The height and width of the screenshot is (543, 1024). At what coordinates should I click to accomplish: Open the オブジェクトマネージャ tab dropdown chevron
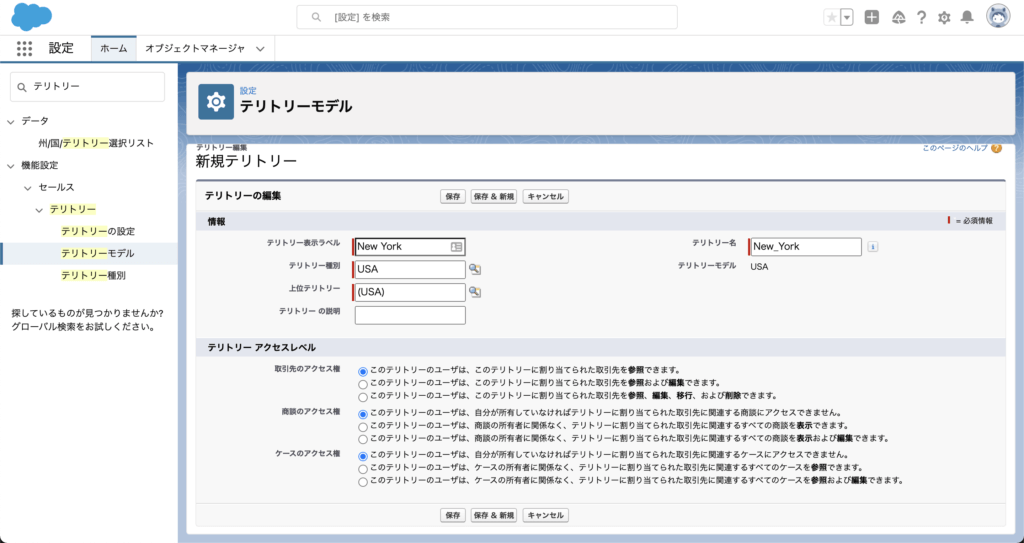click(x=260, y=49)
